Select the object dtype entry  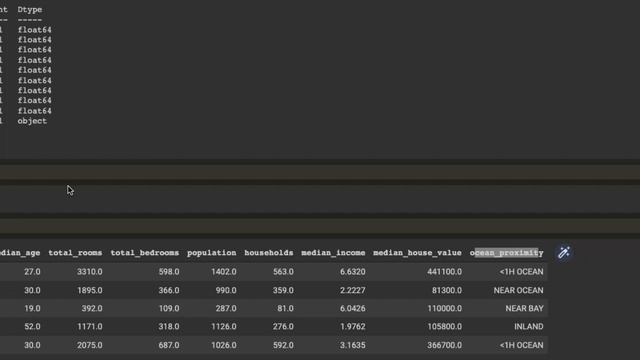[32, 121]
